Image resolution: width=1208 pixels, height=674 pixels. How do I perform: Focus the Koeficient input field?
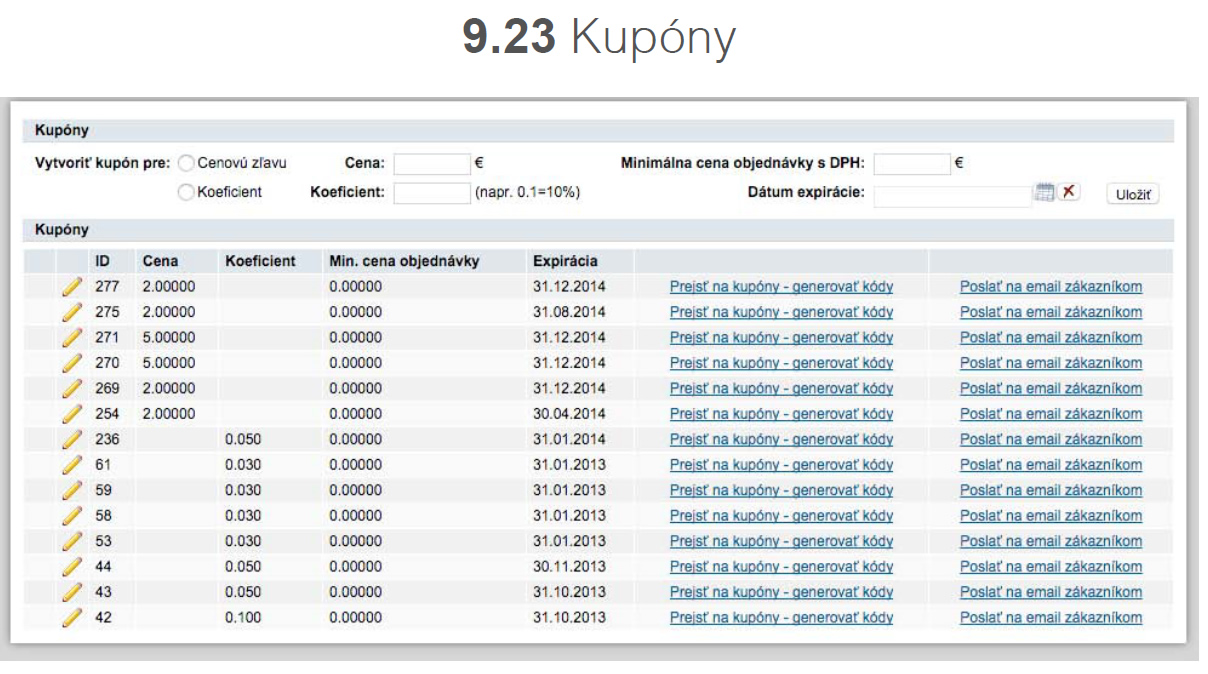click(431, 193)
